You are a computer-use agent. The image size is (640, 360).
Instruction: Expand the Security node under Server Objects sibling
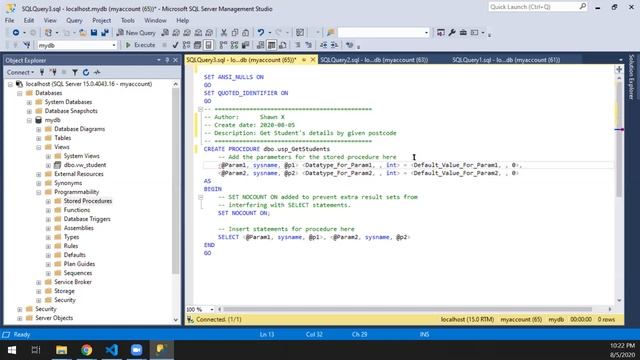[x=20, y=309]
